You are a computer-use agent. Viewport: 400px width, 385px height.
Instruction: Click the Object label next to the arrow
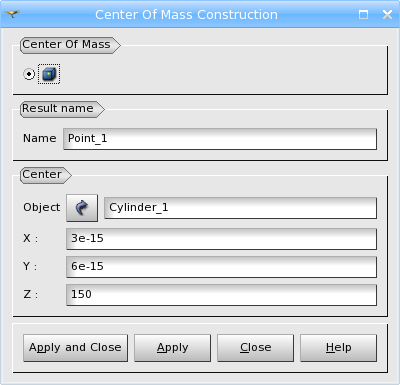pyautogui.click(x=42, y=208)
